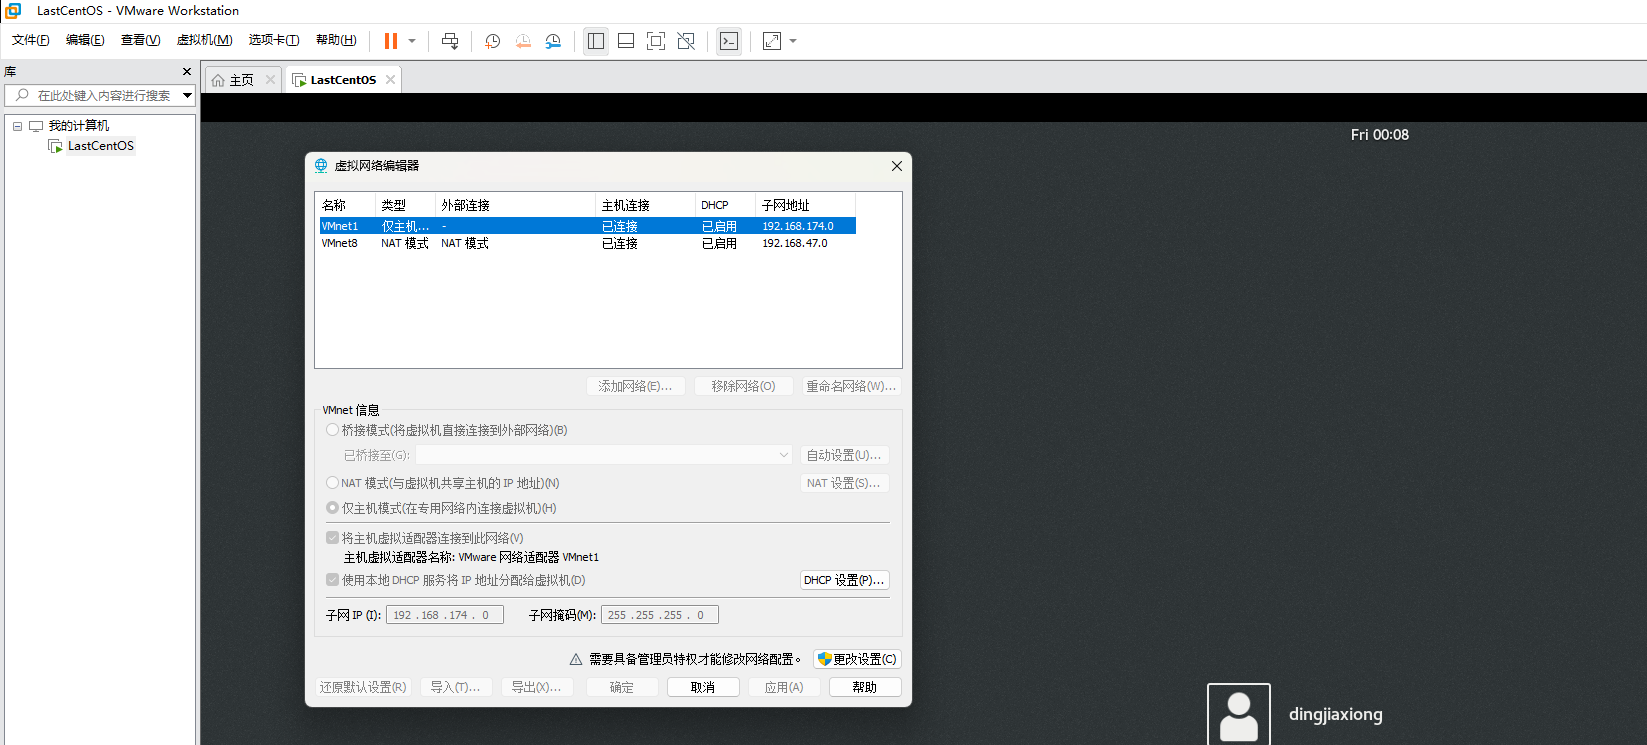Close the 库 library panel
1647x745 pixels.
(x=186, y=71)
